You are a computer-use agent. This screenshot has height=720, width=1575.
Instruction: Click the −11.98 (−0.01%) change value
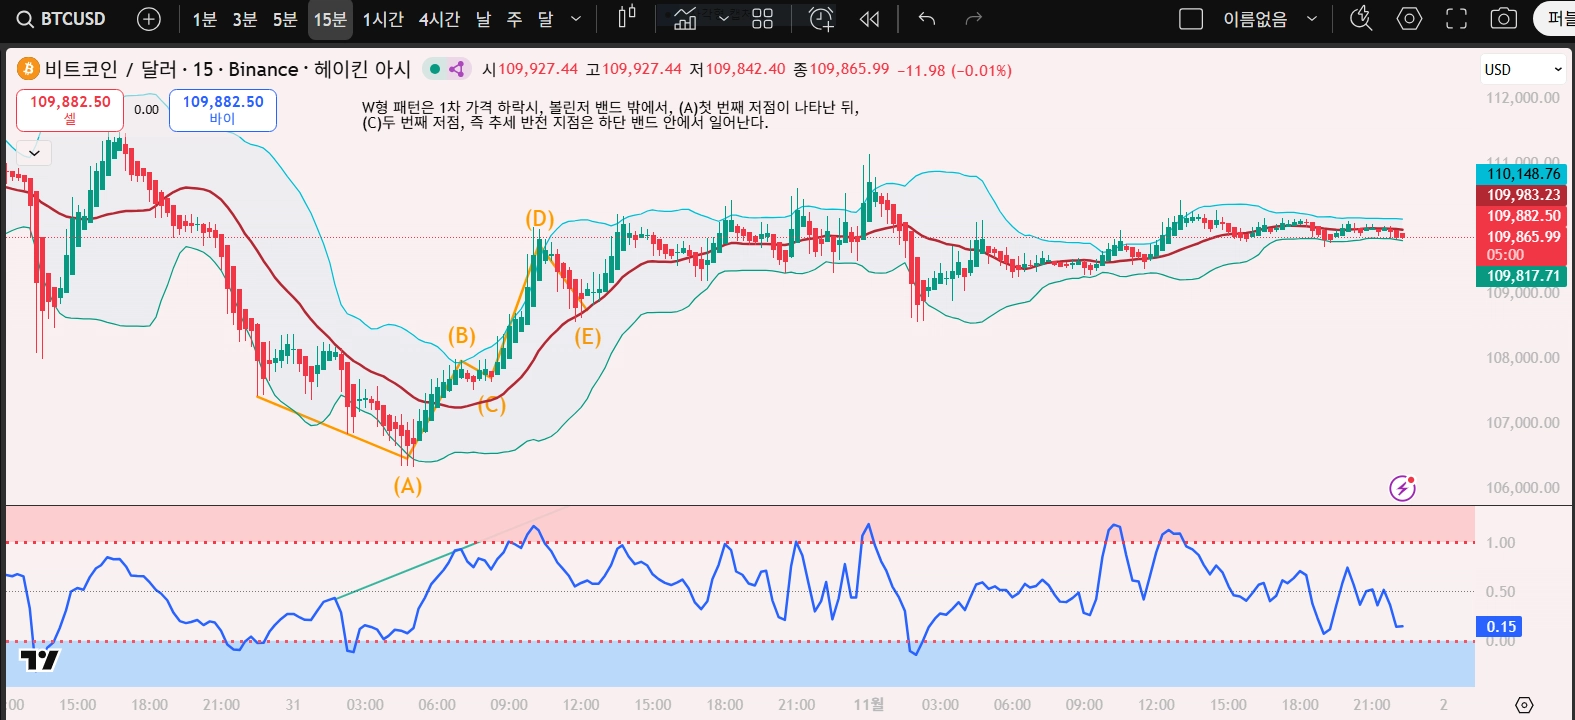coord(954,70)
